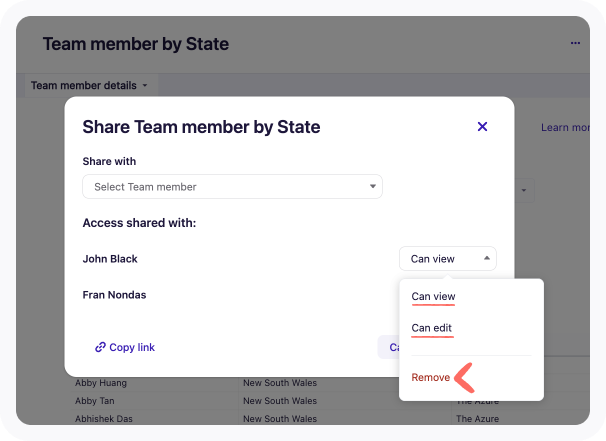Select the Abhishek Das table cell
The width and height of the screenshot is (606, 441).
pyautogui.click(x=104, y=419)
